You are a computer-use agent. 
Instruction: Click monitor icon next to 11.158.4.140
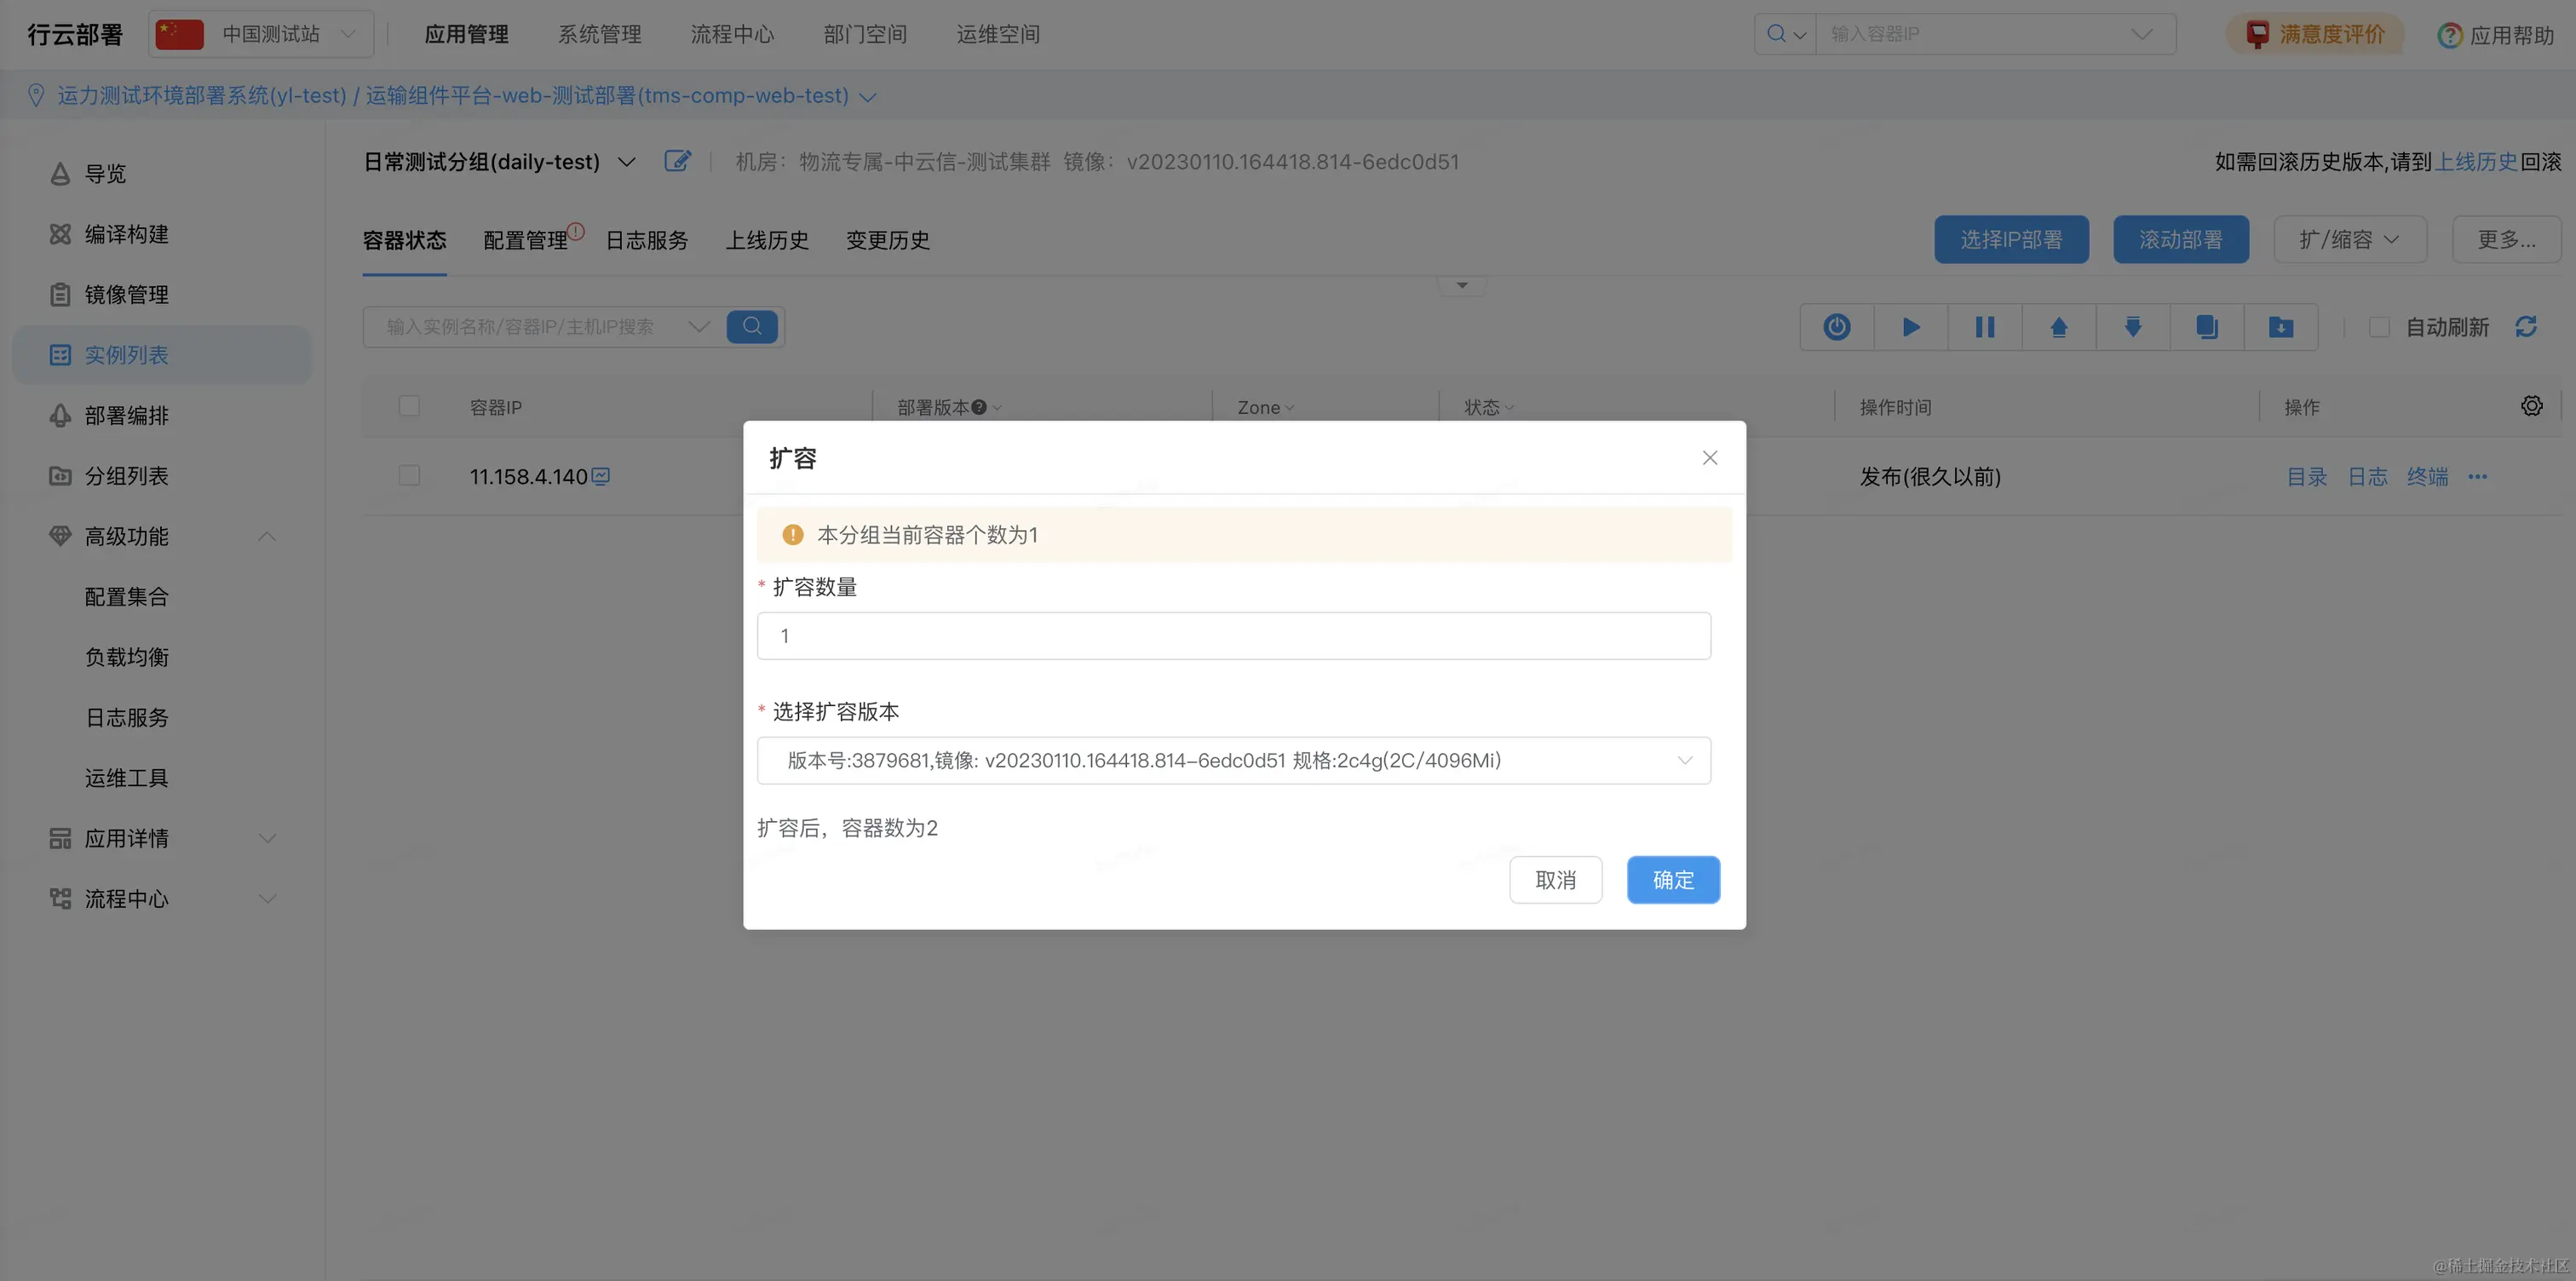point(600,476)
